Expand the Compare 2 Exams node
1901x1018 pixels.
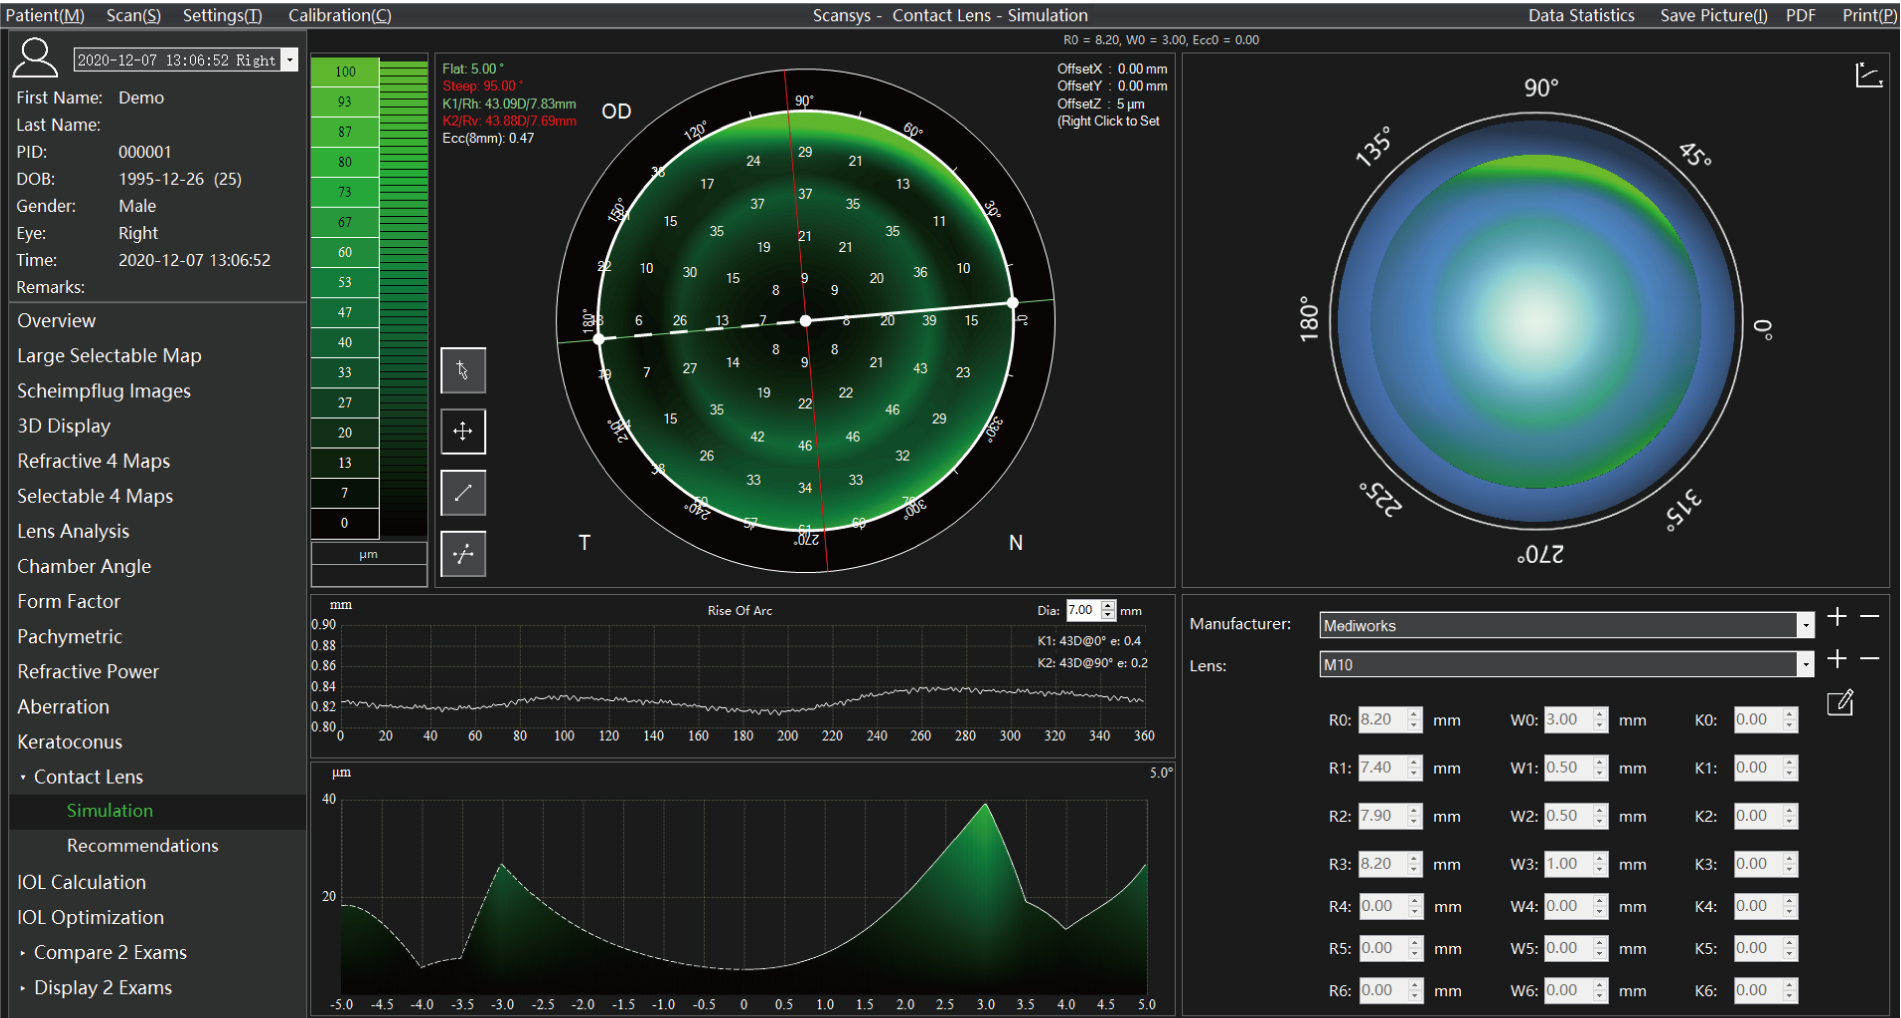click(23, 953)
